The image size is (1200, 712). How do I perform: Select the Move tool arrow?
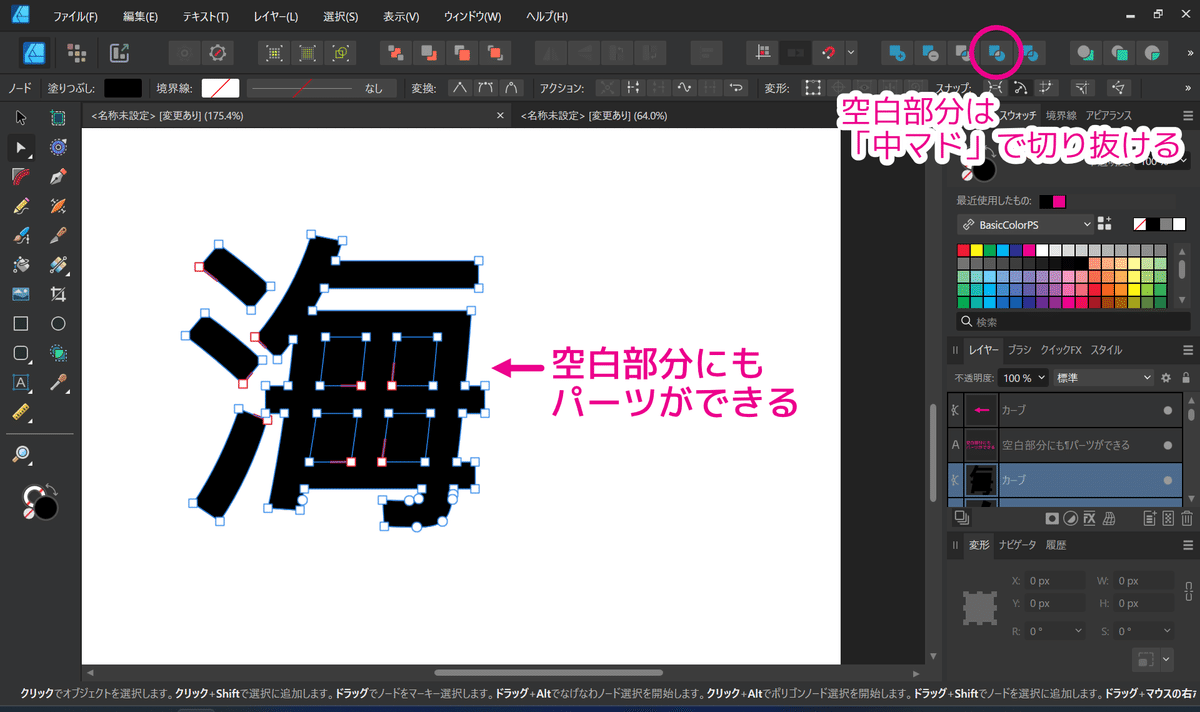21,119
